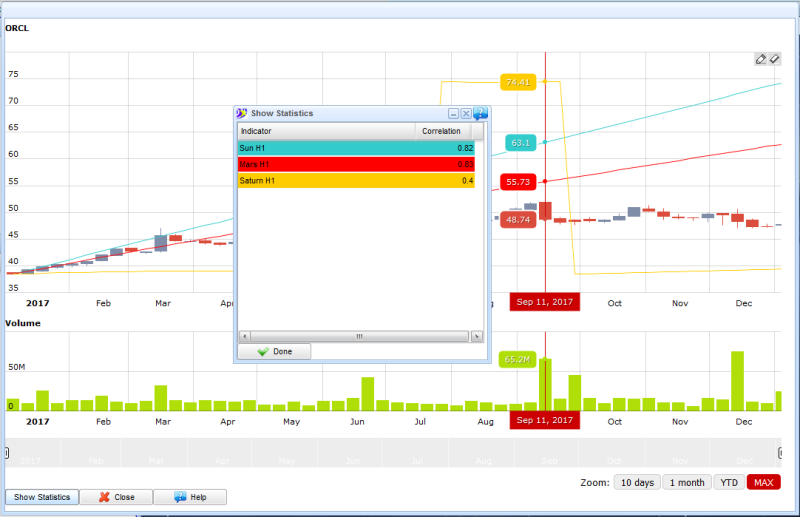Select the MAX zoom option
Screen dimensions: 800x517
pyautogui.click(x=763, y=482)
